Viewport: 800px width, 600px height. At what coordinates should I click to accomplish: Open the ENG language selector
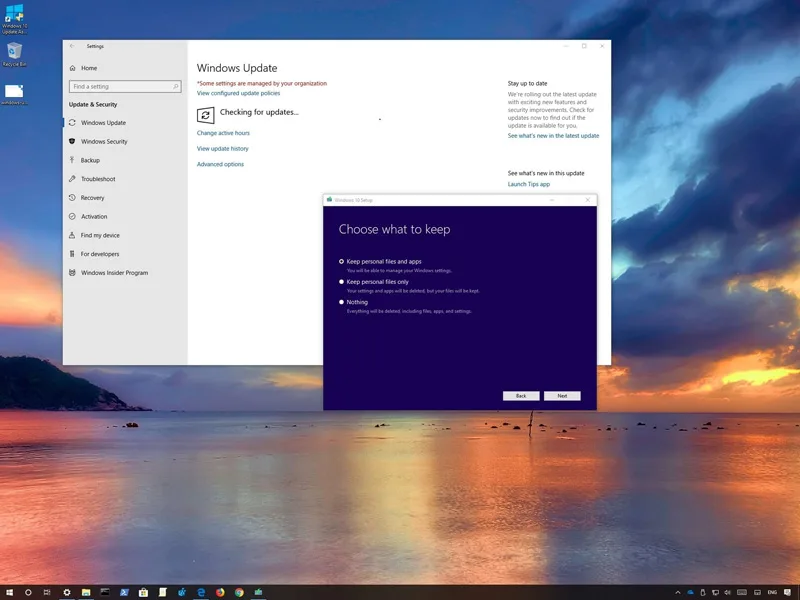[x=772, y=592]
